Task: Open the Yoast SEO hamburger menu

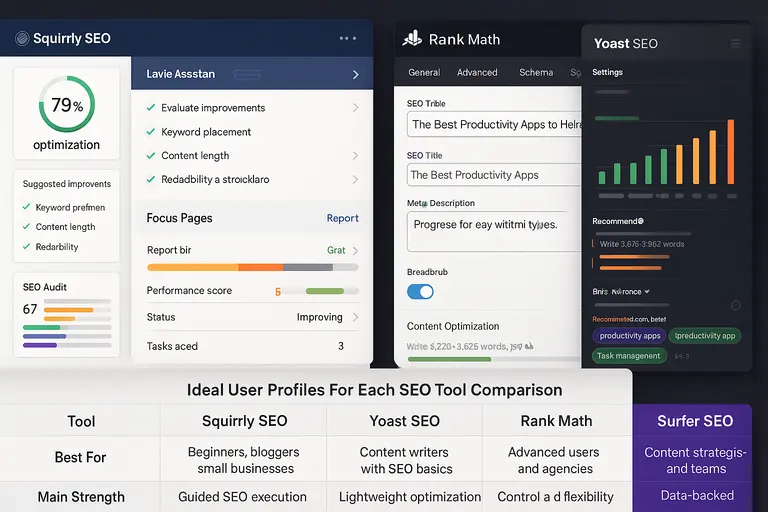Action: point(736,44)
